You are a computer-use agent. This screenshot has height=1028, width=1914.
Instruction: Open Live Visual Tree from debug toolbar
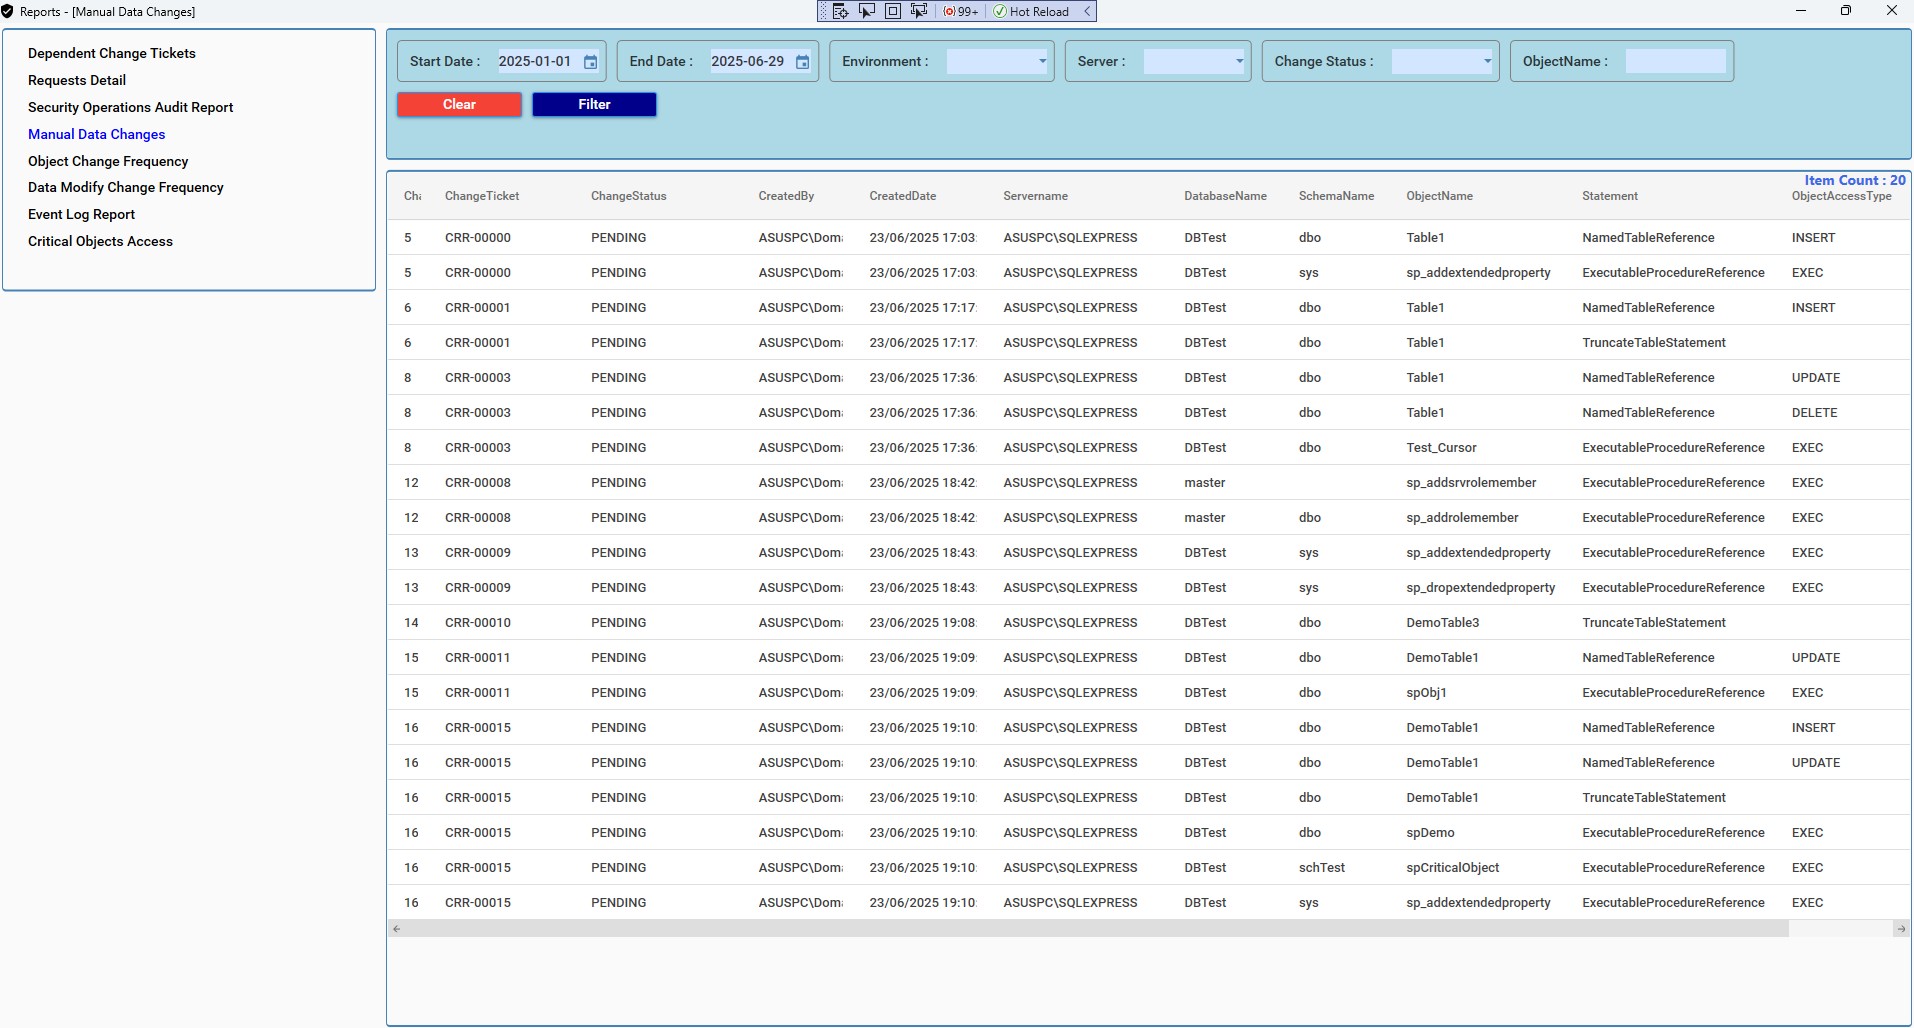pyautogui.click(x=841, y=11)
